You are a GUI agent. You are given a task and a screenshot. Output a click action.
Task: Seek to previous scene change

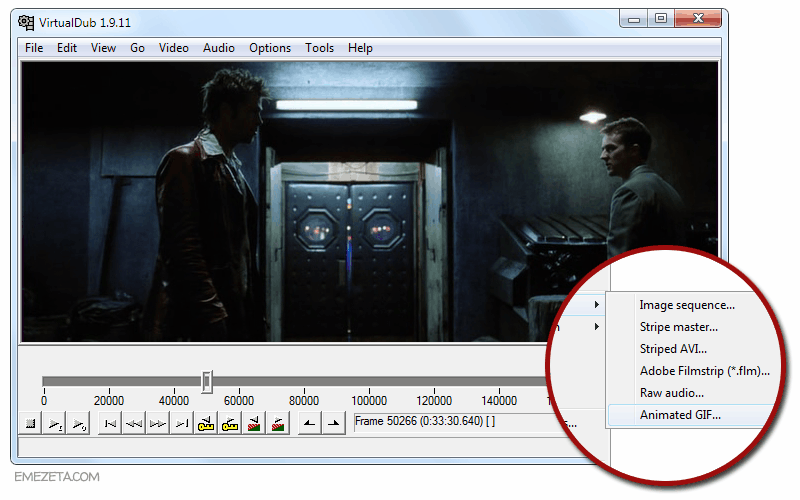(254, 423)
